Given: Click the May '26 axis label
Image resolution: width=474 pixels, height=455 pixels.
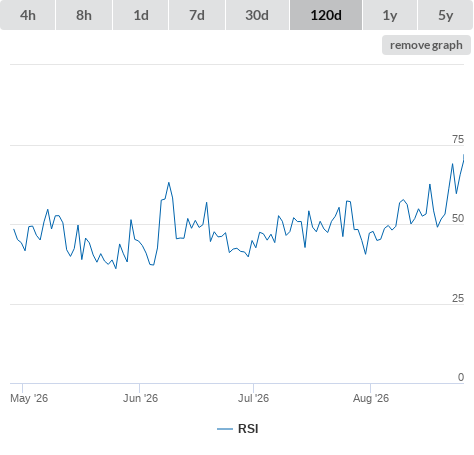Looking at the screenshot, I should (29, 398).
